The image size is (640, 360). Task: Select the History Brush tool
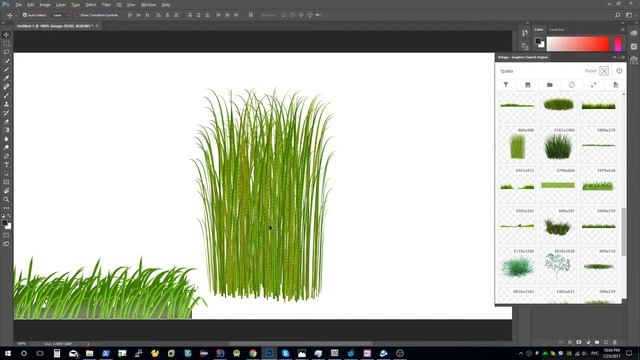coord(6,113)
